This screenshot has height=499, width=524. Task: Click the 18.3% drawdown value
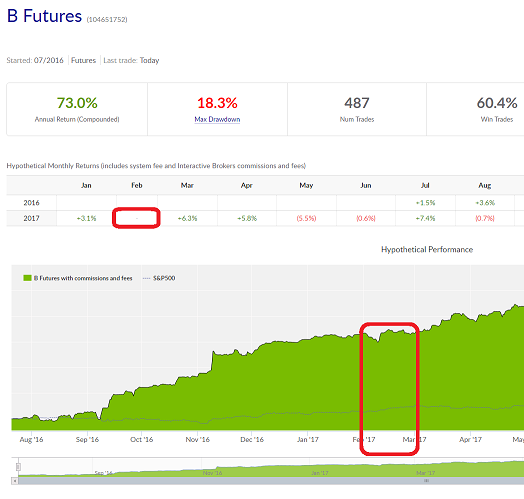click(x=217, y=103)
